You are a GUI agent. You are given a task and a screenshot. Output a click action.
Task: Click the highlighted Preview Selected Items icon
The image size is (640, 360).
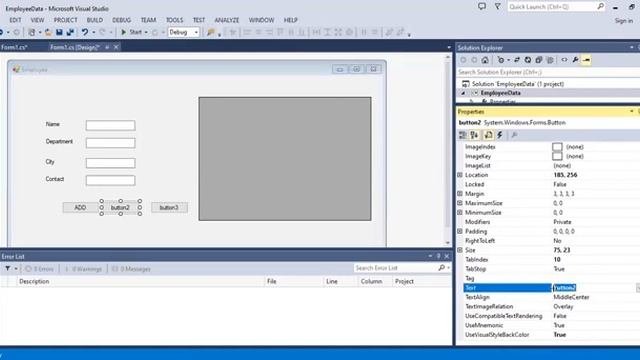(586, 60)
